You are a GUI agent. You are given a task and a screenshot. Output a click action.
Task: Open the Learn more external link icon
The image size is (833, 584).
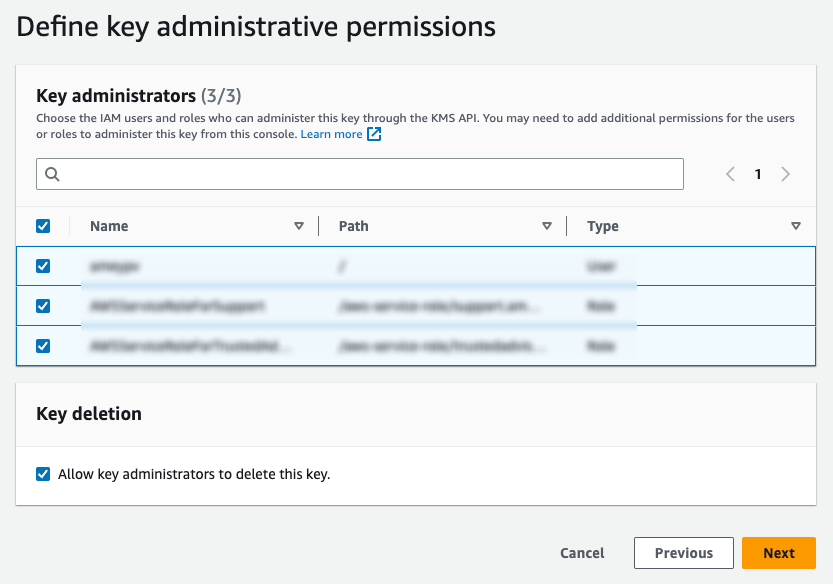tap(374, 134)
